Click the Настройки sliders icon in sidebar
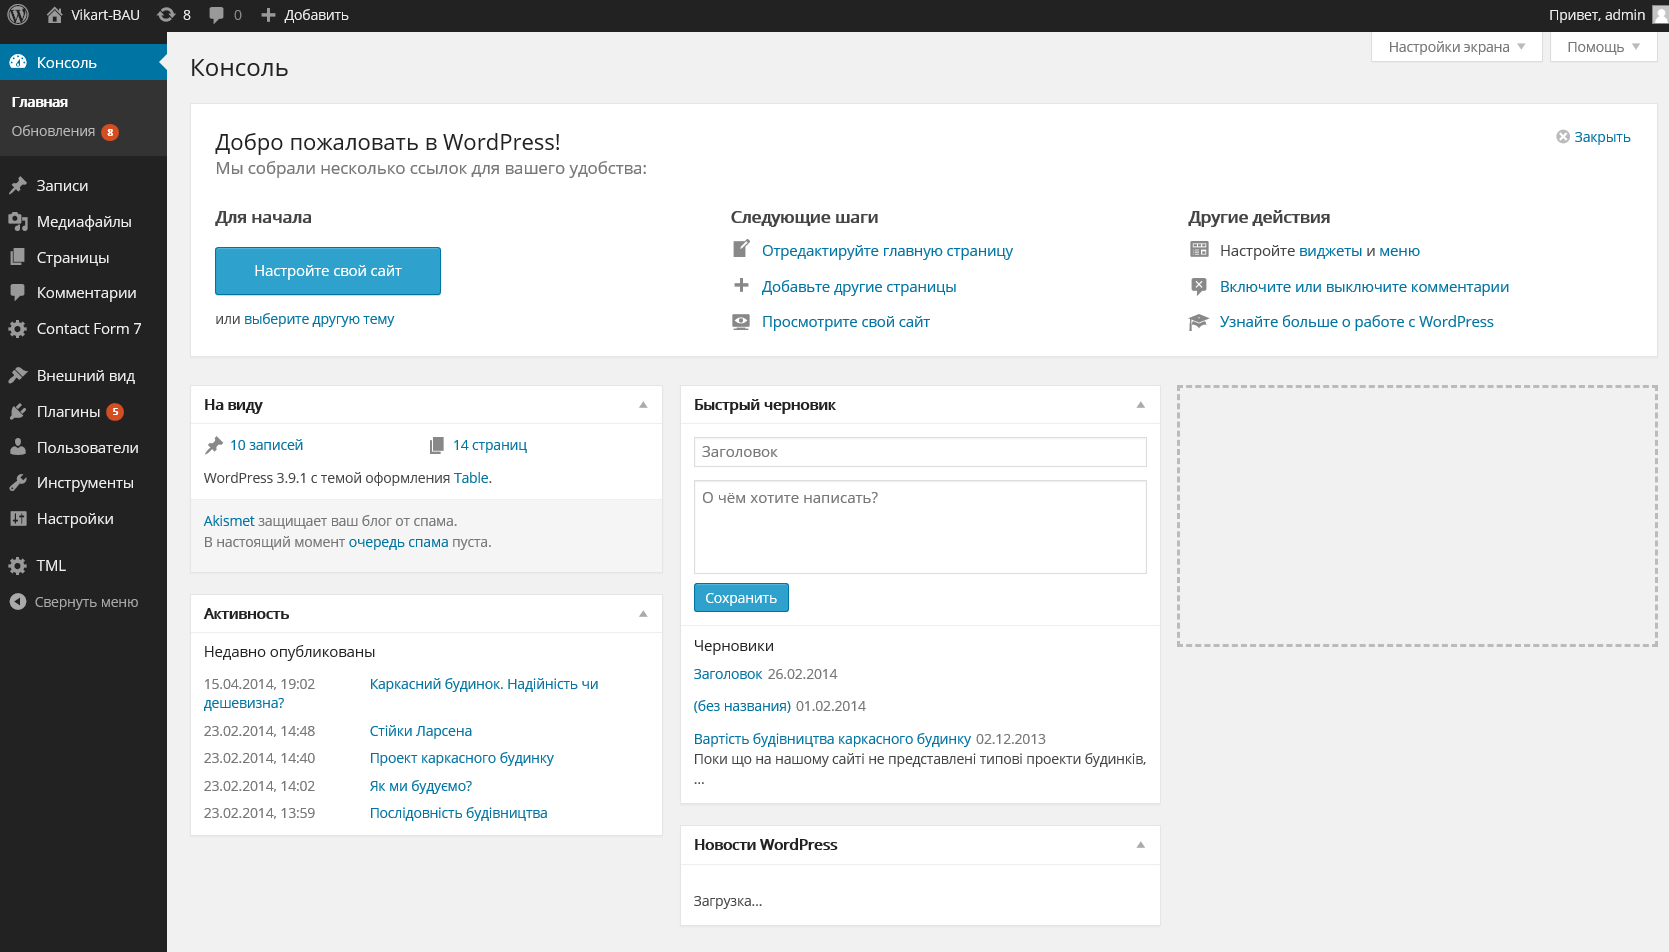 point(18,519)
